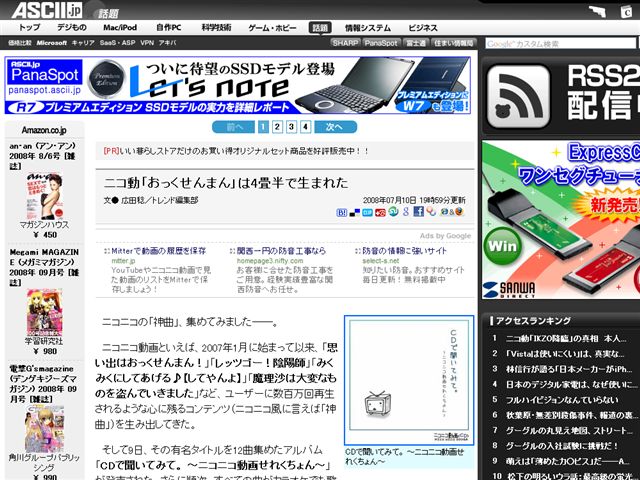The image size is (640, 480).
Task: Open ranking 7 グーグルの丸見え地図 article
Action: pyautogui.click(x=569, y=431)
